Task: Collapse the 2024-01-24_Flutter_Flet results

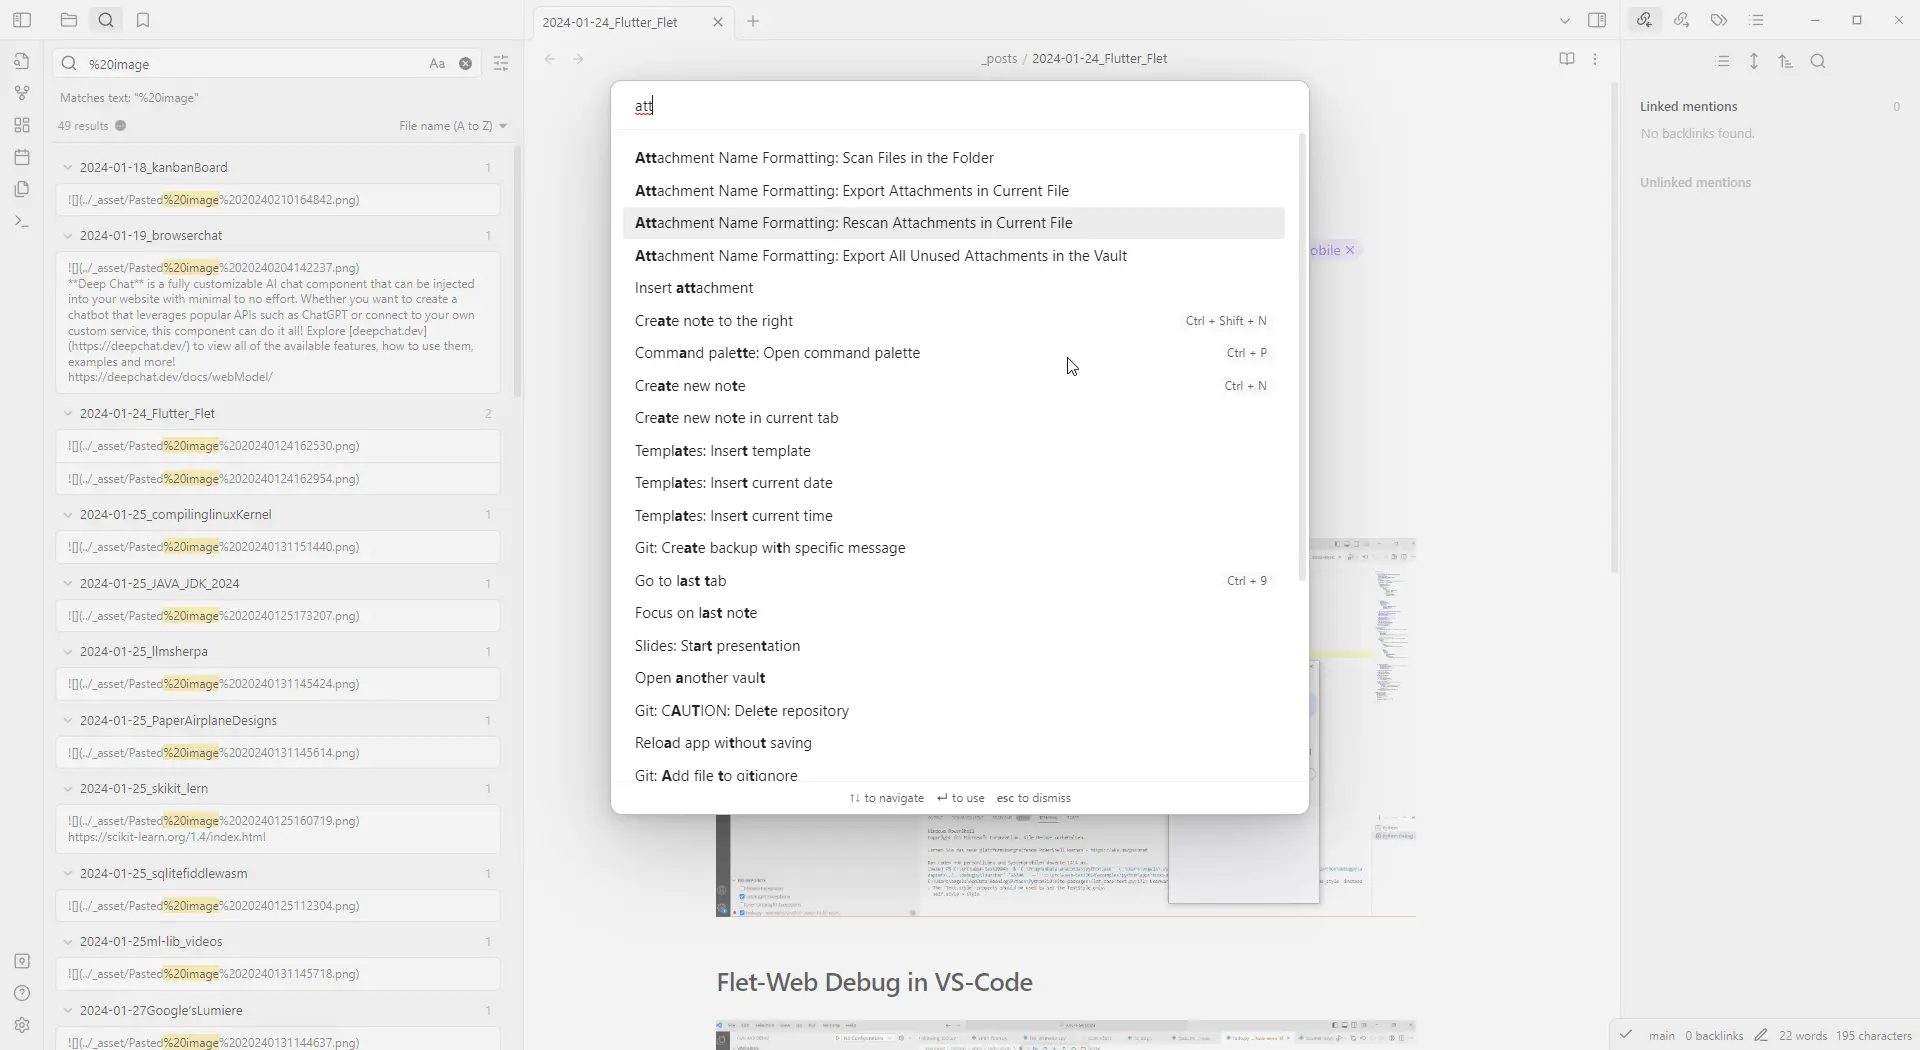Action: coord(68,414)
